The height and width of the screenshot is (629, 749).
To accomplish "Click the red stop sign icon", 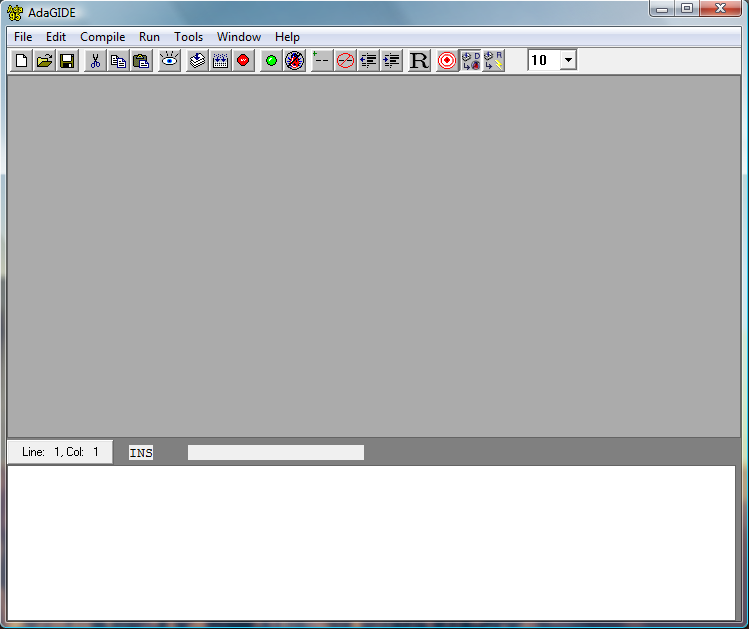I will [x=243, y=61].
